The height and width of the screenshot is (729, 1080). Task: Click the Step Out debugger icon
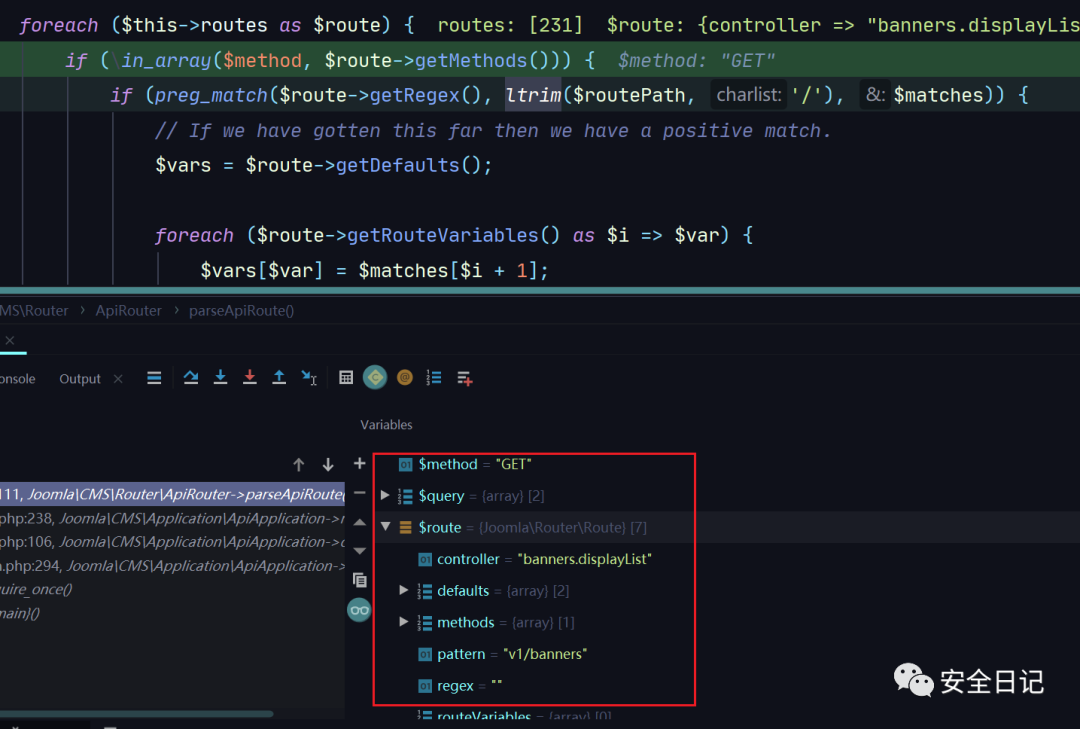click(x=279, y=377)
